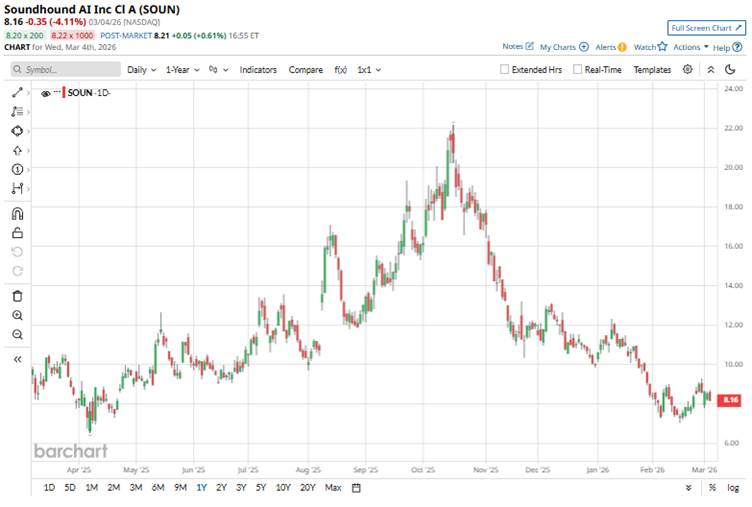Select the 3Y time range

(241, 487)
